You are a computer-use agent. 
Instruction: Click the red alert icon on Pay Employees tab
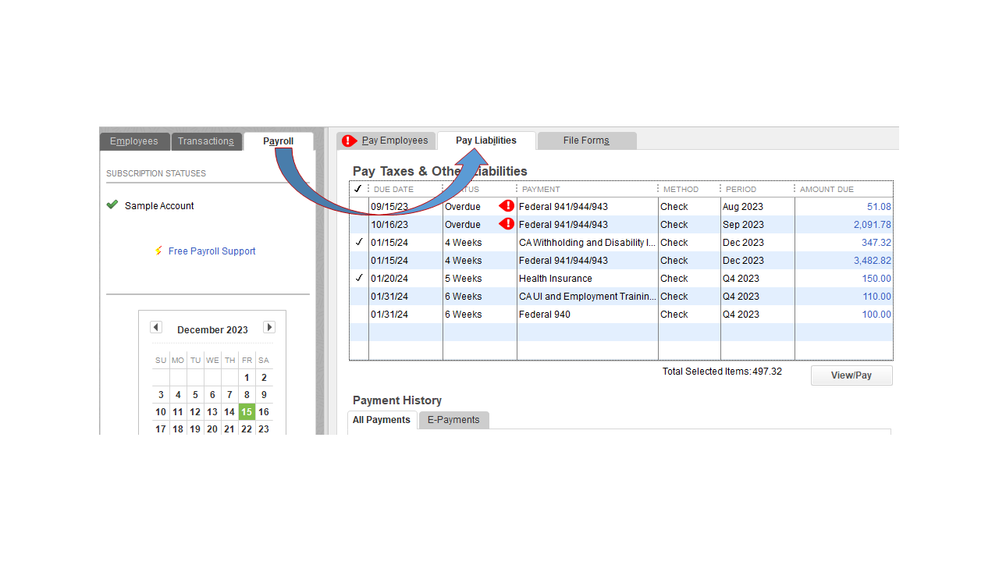coord(349,141)
